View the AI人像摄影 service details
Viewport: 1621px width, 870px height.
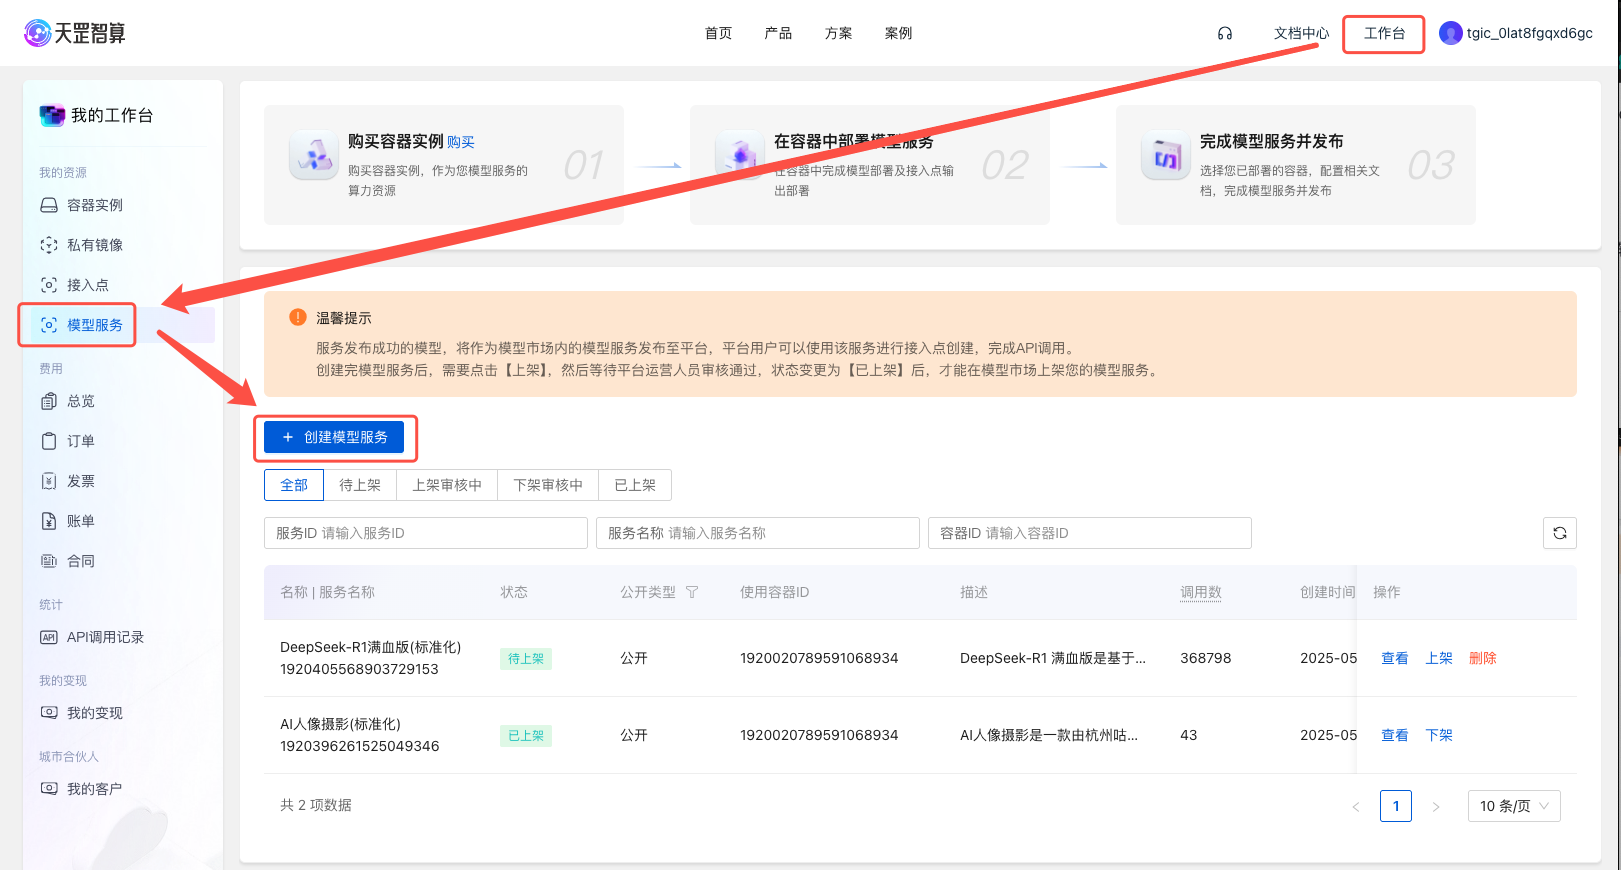(x=1394, y=735)
